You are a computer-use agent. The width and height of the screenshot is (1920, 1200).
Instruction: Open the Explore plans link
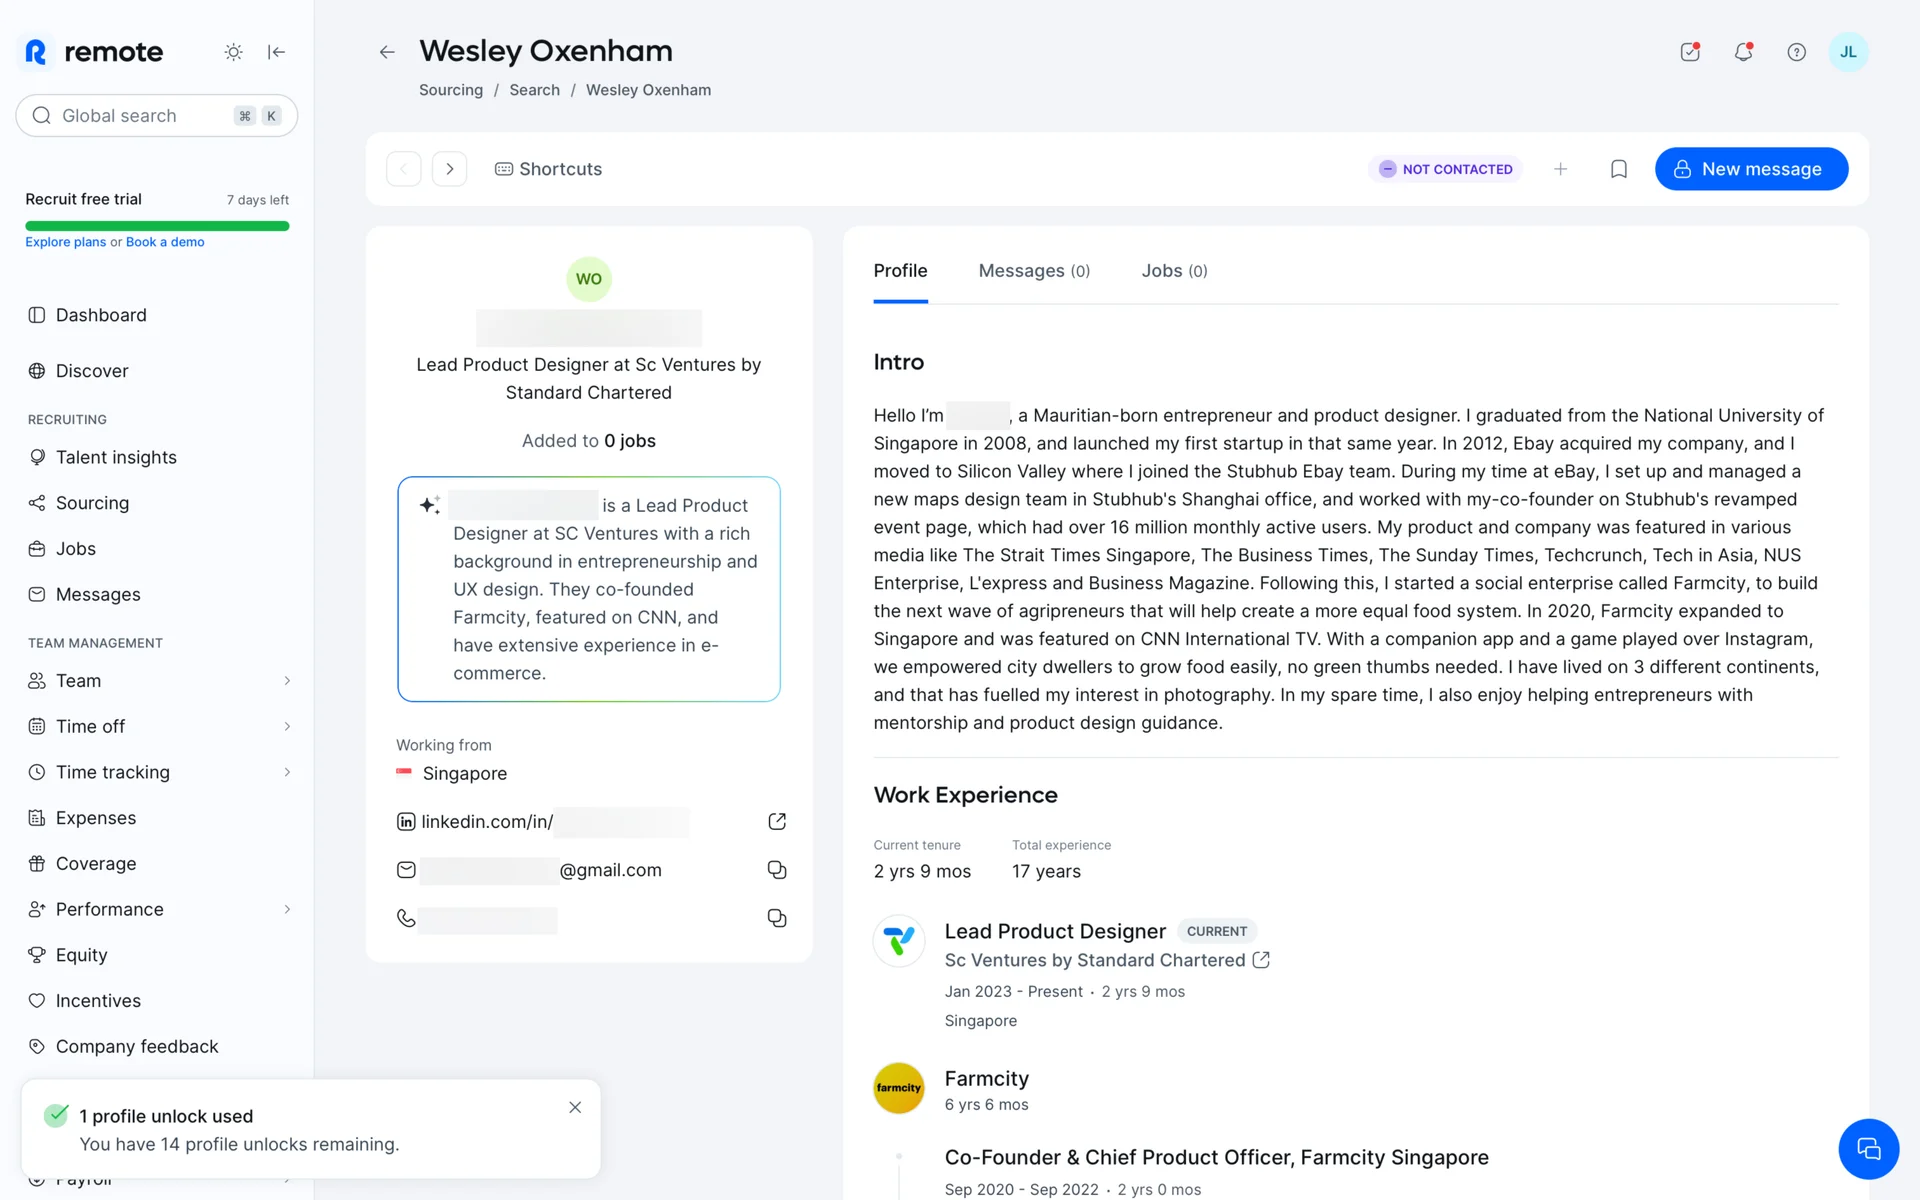click(x=65, y=242)
